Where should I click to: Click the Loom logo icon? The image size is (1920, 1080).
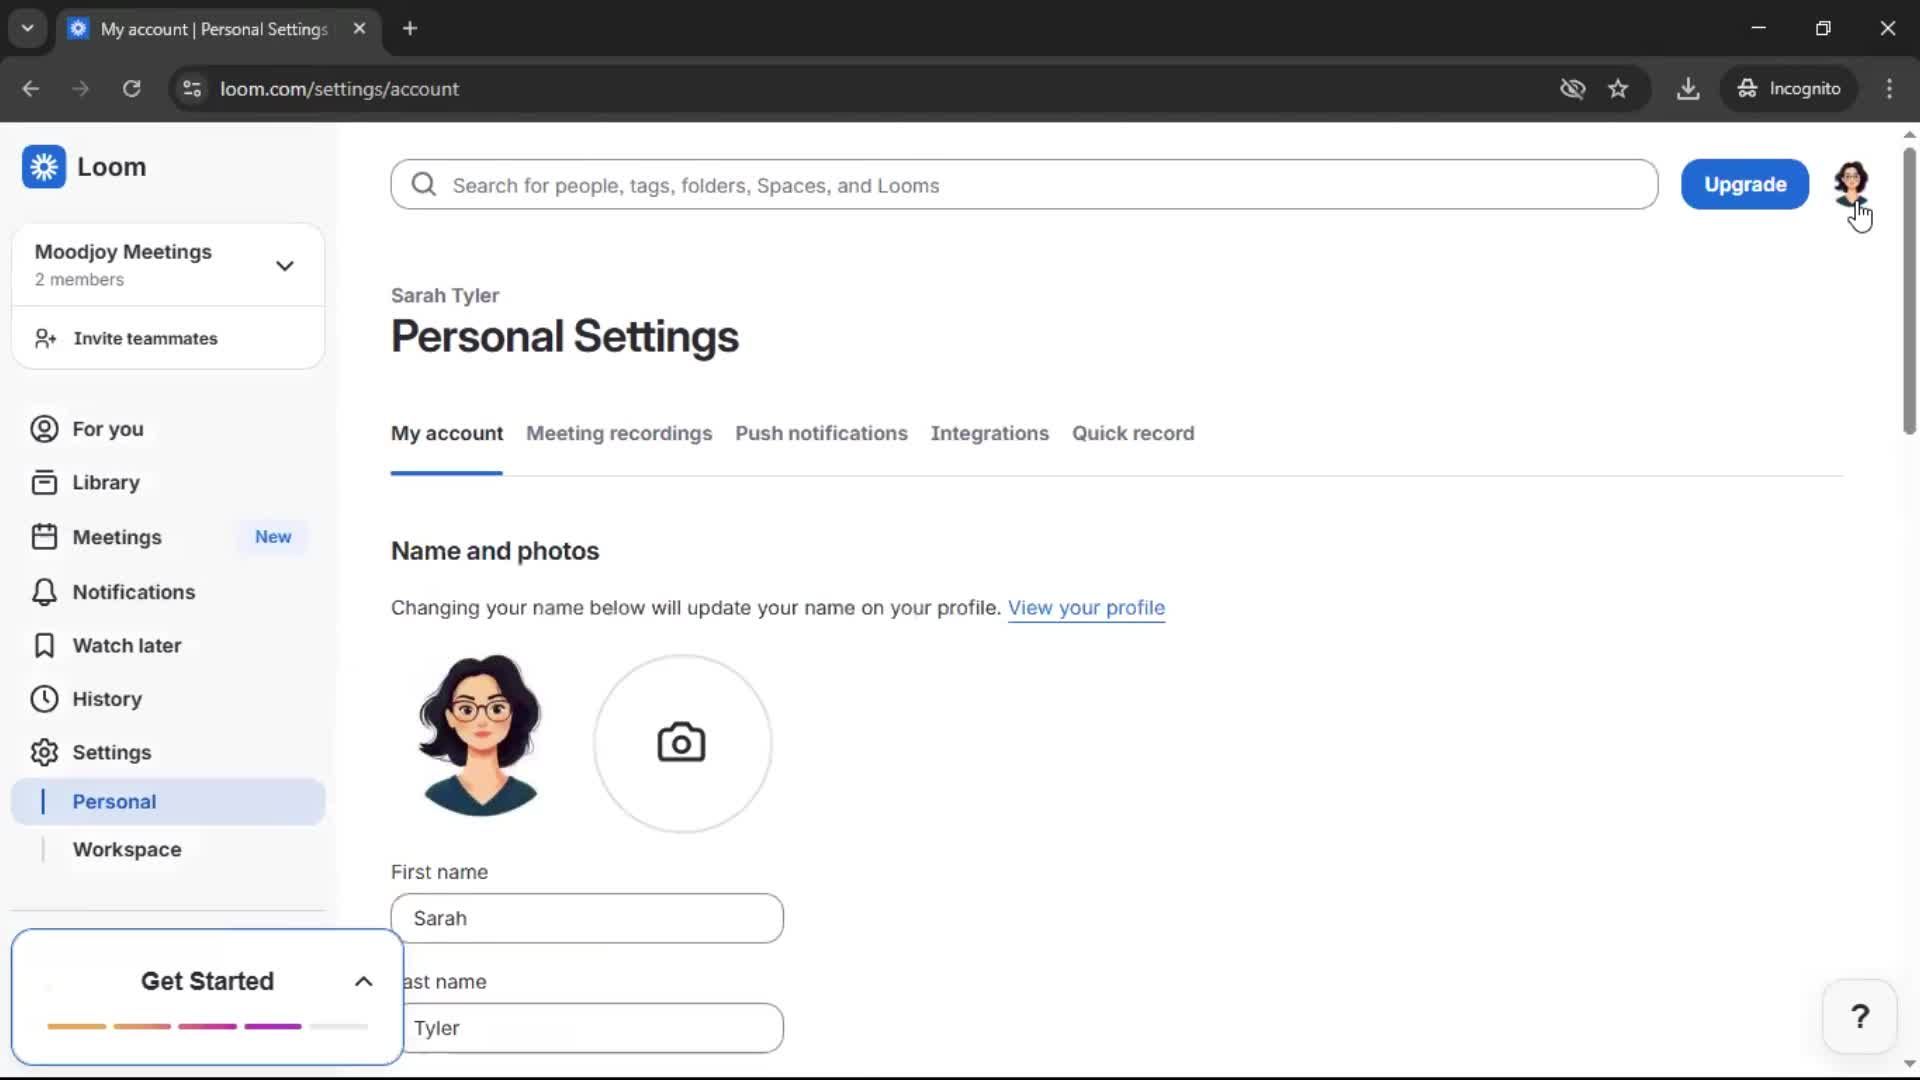43,166
